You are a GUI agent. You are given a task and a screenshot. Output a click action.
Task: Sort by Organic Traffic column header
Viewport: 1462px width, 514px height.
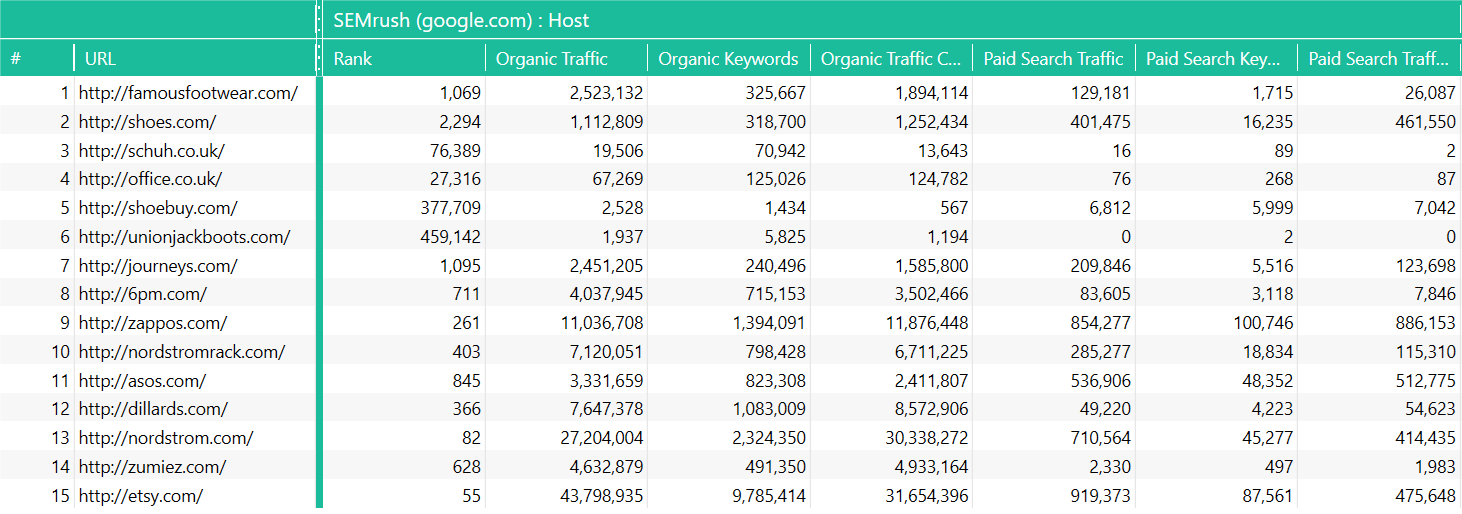566,59
